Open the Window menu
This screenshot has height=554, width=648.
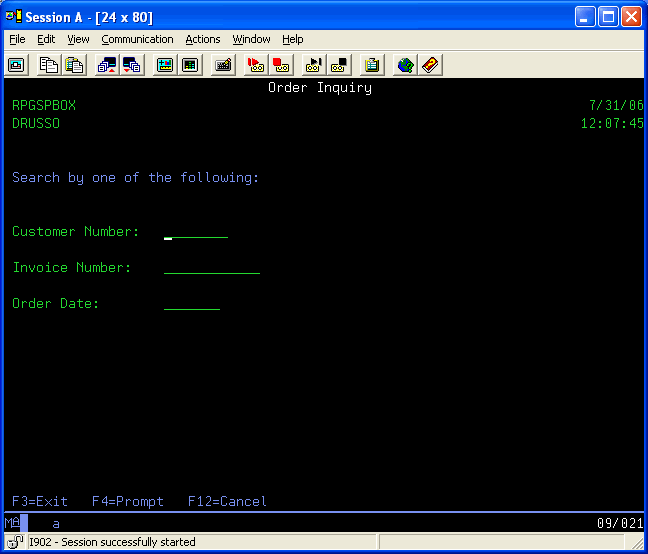point(251,39)
